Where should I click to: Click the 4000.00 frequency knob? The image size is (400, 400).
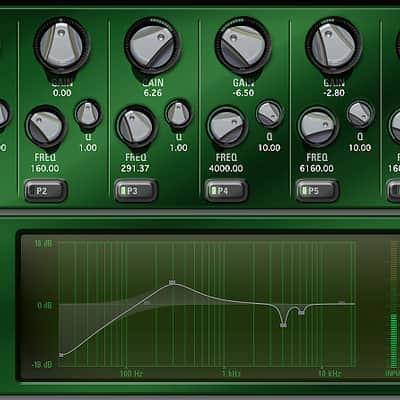click(x=227, y=127)
